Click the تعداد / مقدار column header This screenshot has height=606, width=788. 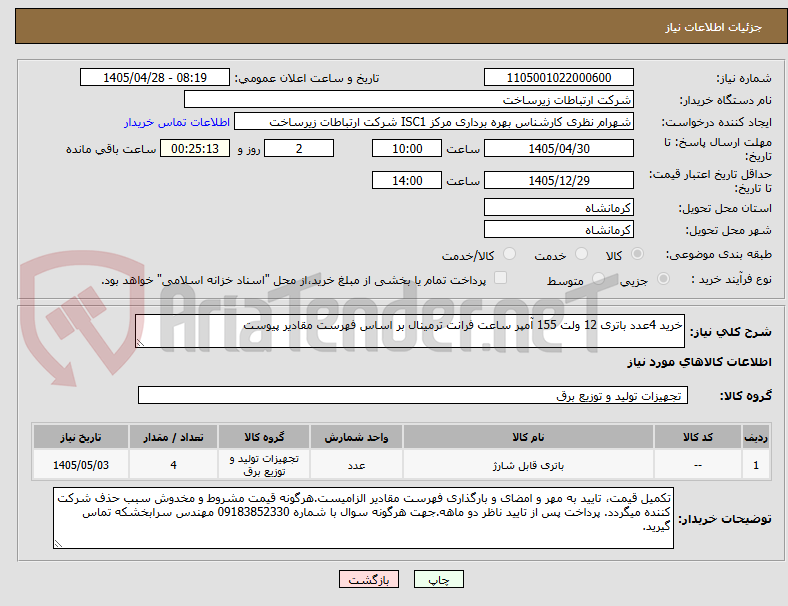[173, 437]
